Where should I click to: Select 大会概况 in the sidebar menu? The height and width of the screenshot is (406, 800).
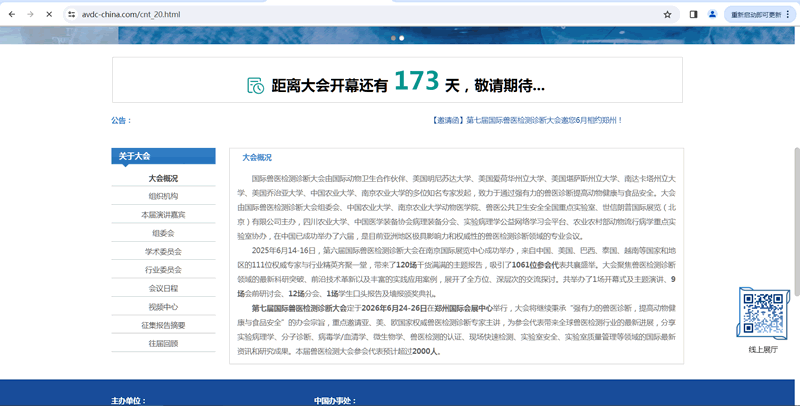[x=163, y=178]
